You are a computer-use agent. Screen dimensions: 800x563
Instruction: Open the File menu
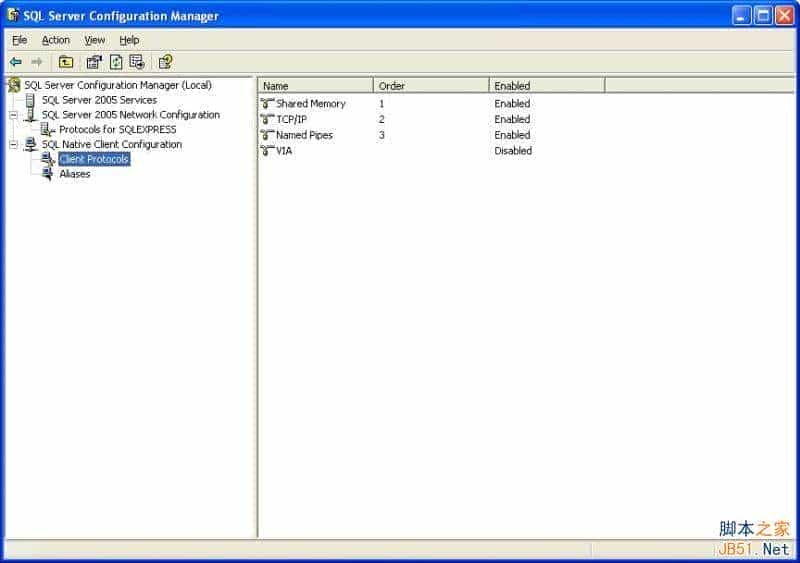pos(19,40)
